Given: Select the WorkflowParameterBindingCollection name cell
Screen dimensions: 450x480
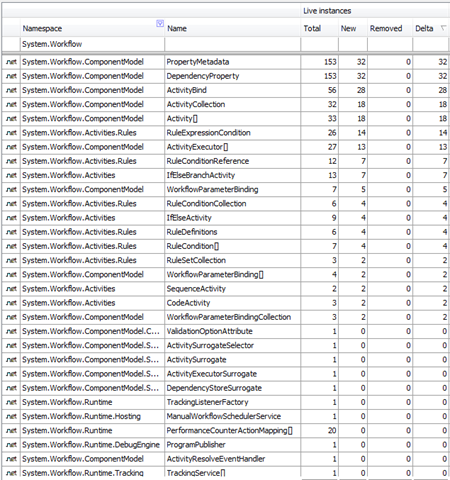Looking at the screenshot, I should 233,317.
